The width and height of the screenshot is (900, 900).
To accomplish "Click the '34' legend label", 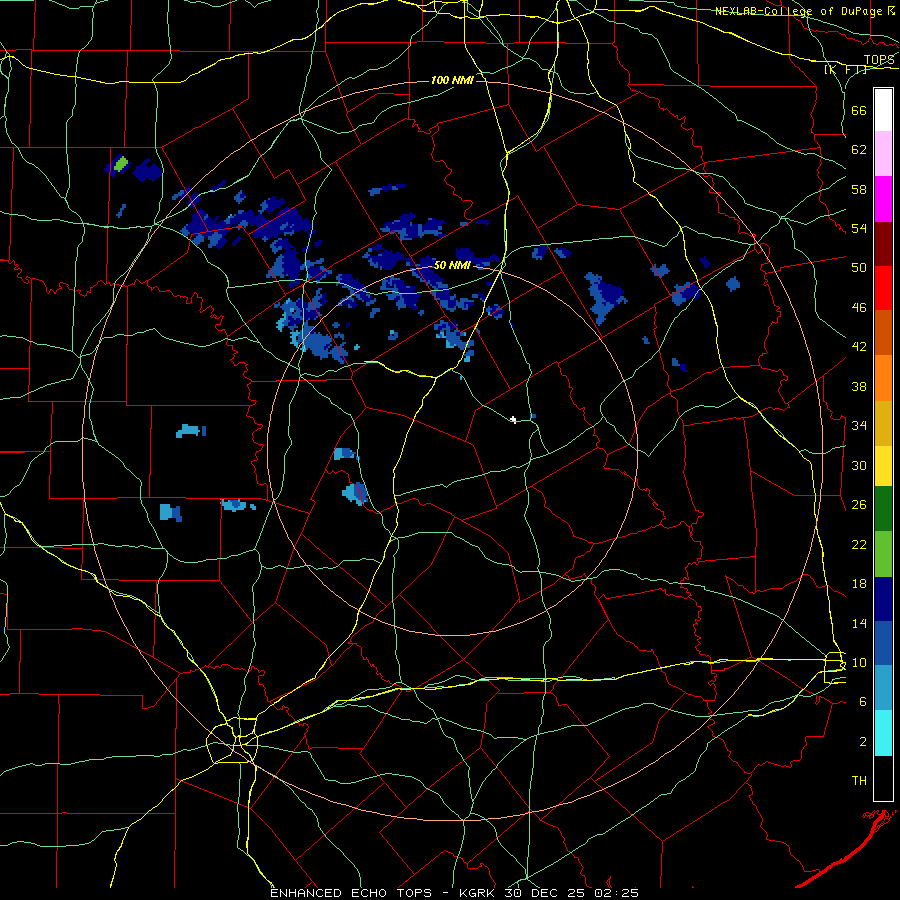I will tap(859, 426).
